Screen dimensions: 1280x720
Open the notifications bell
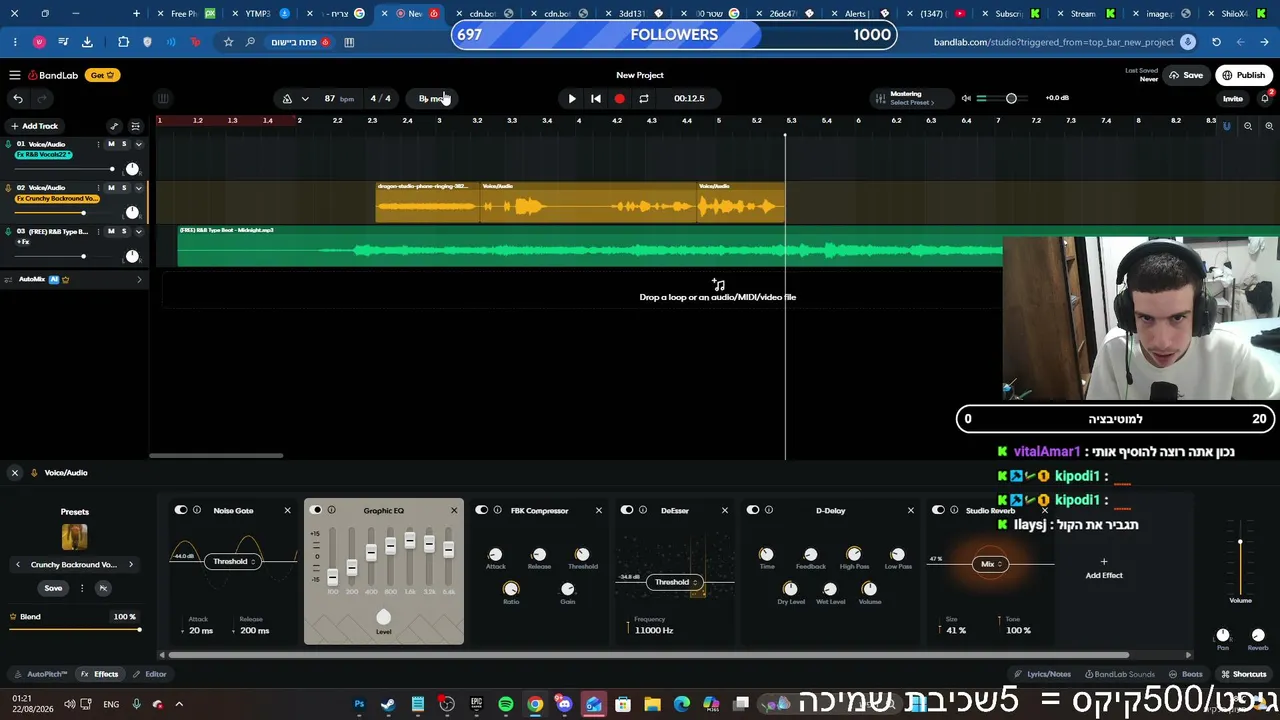point(1265,98)
